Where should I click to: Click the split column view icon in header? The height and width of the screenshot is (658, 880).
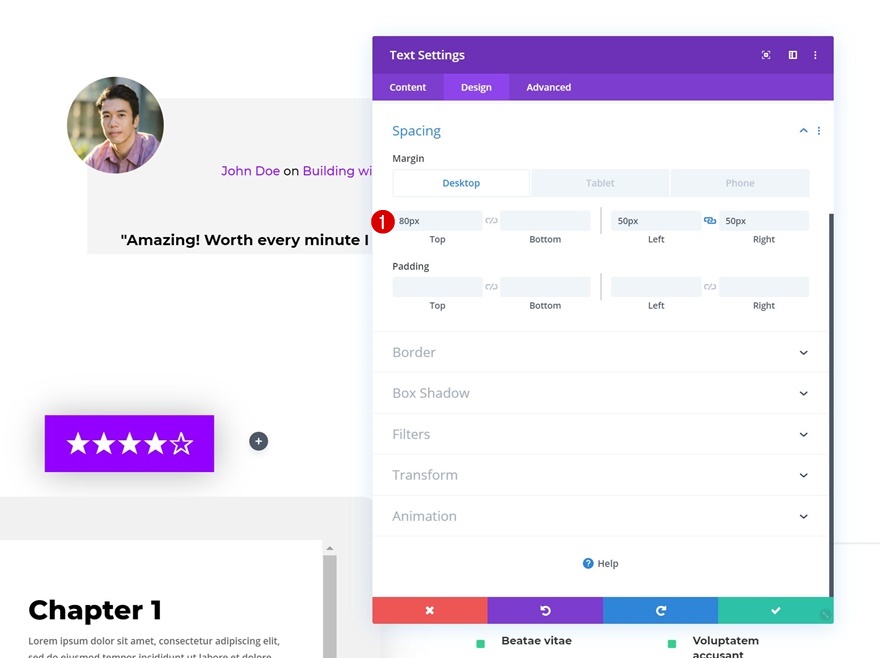792,55
